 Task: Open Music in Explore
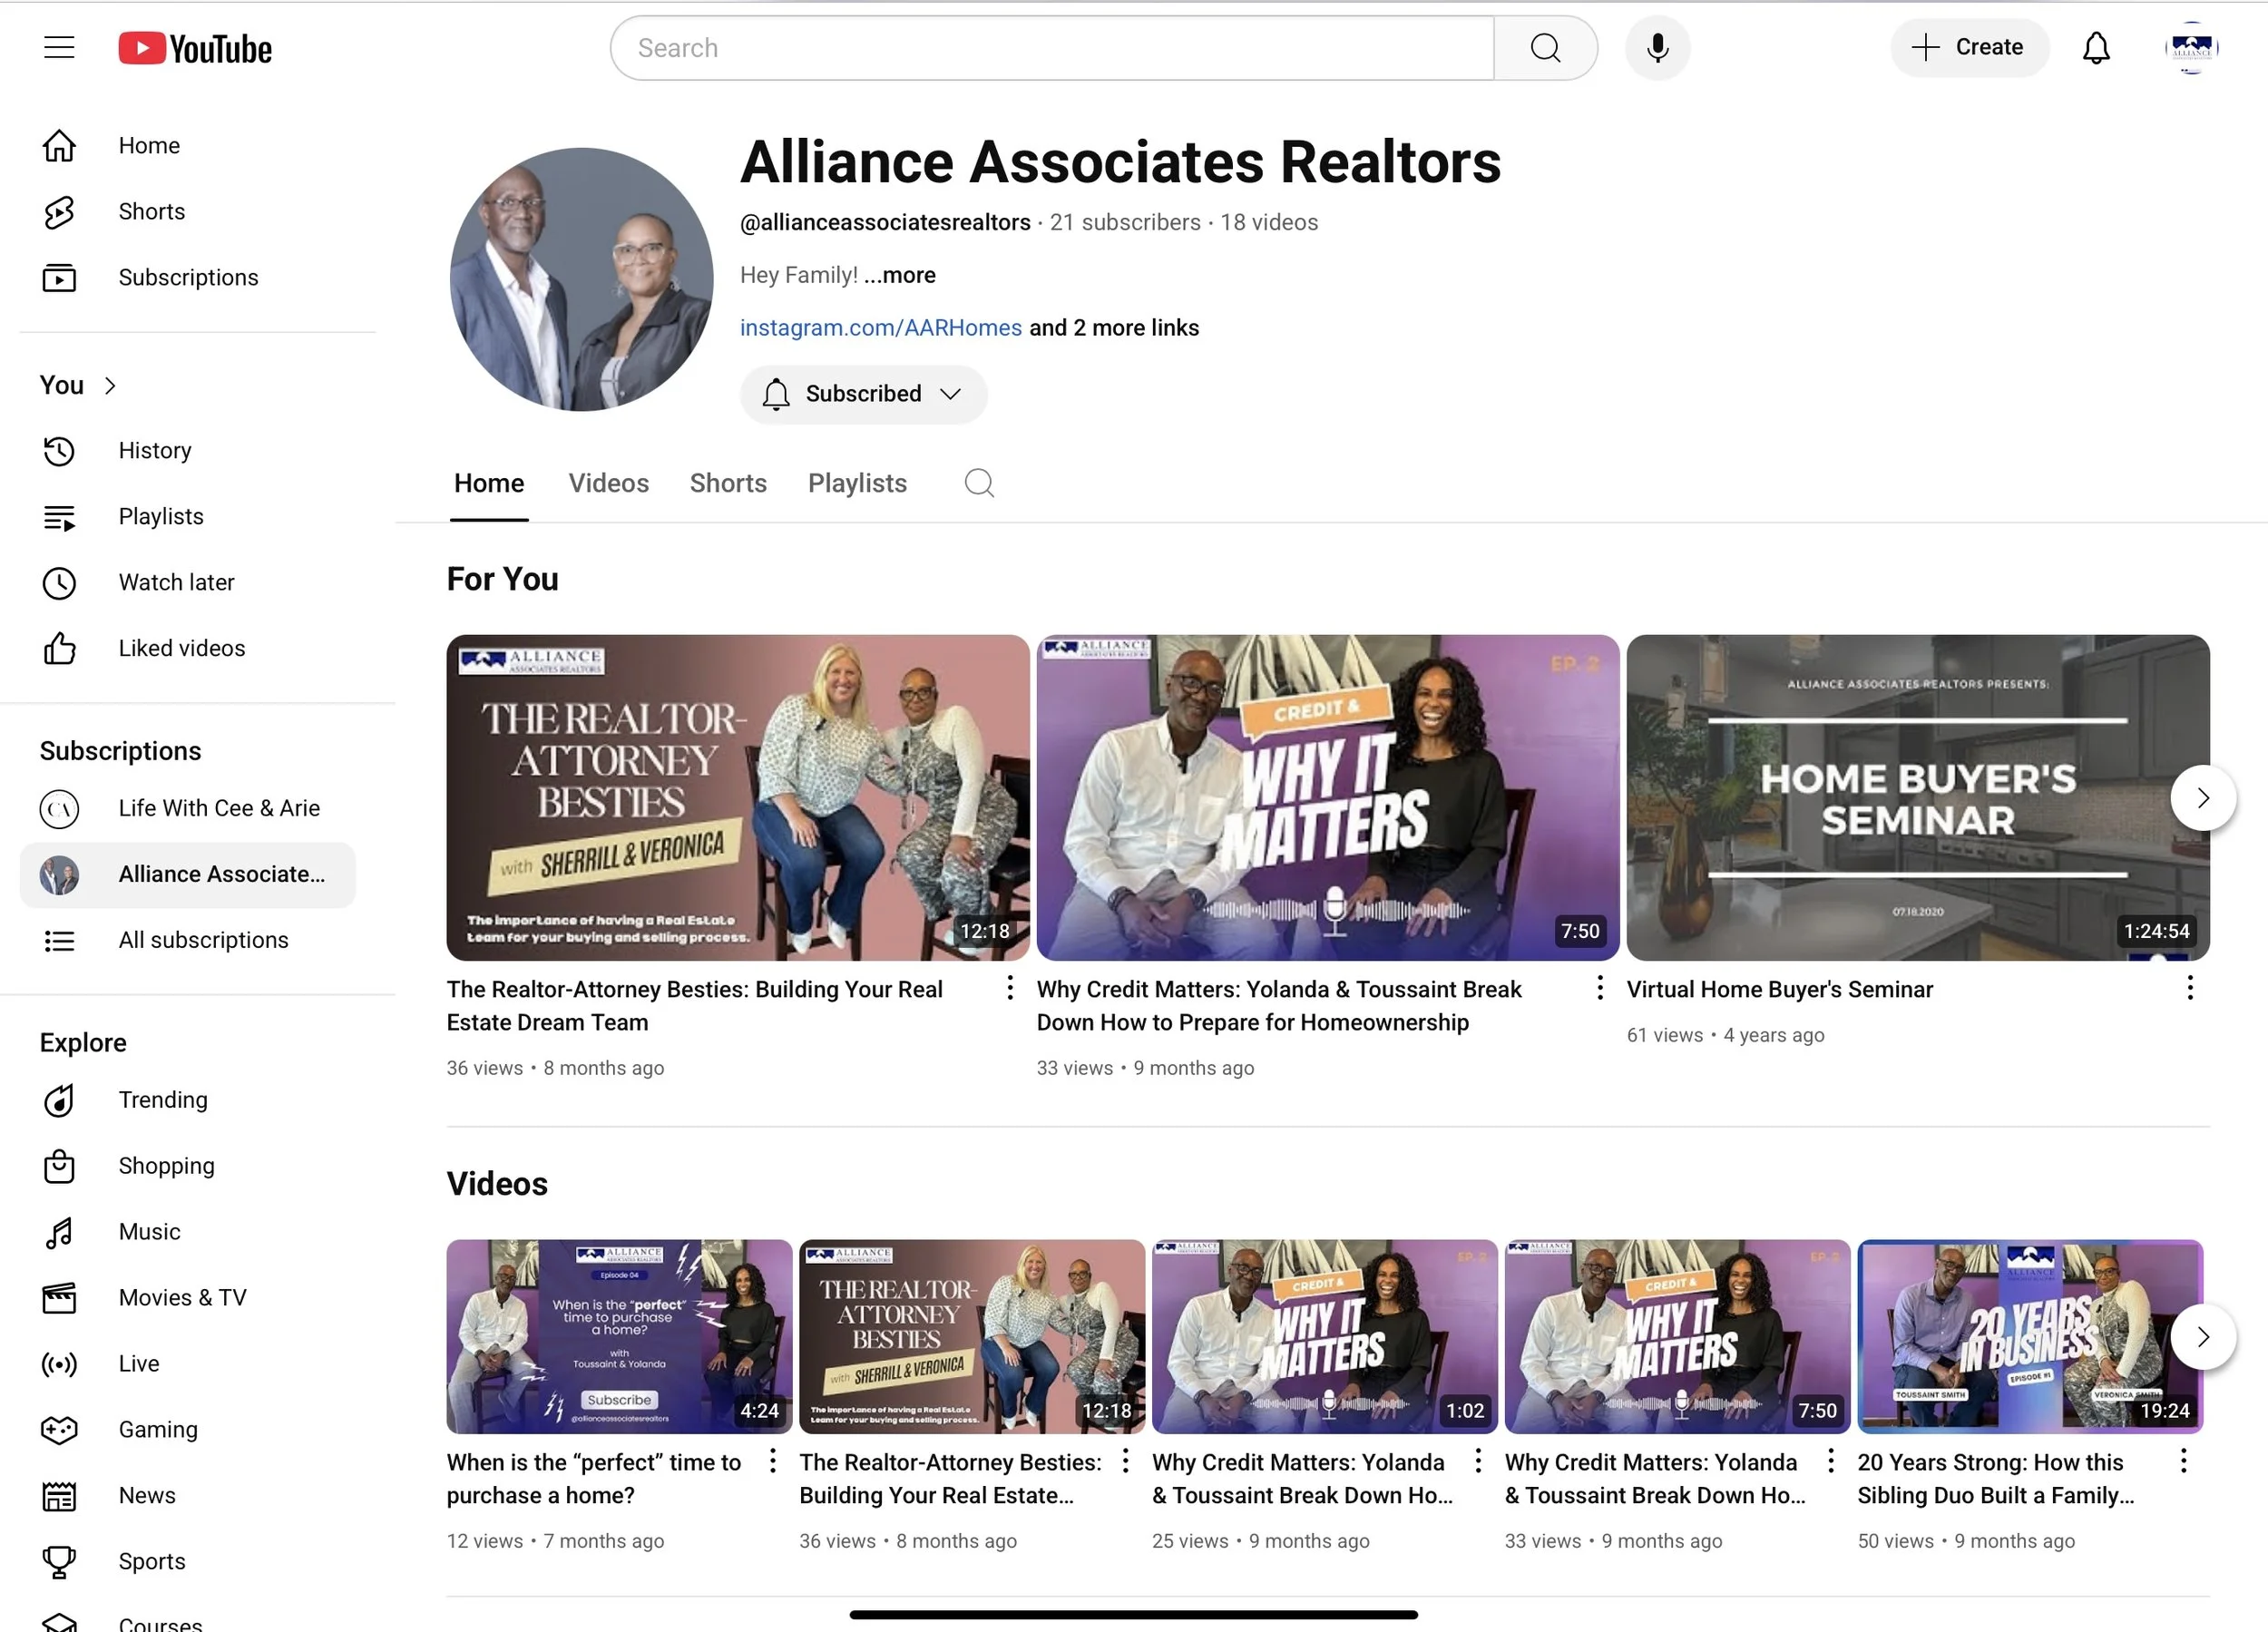[188, 1232]
